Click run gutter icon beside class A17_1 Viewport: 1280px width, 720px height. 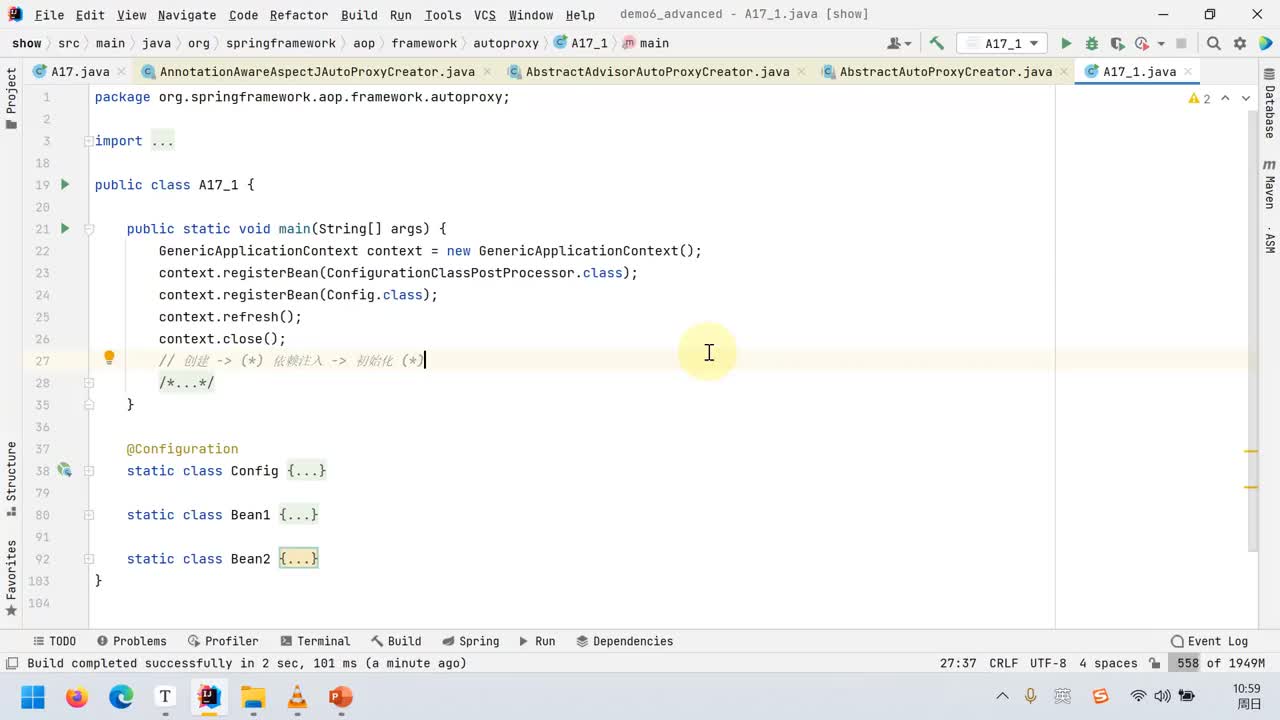[65, 184]
